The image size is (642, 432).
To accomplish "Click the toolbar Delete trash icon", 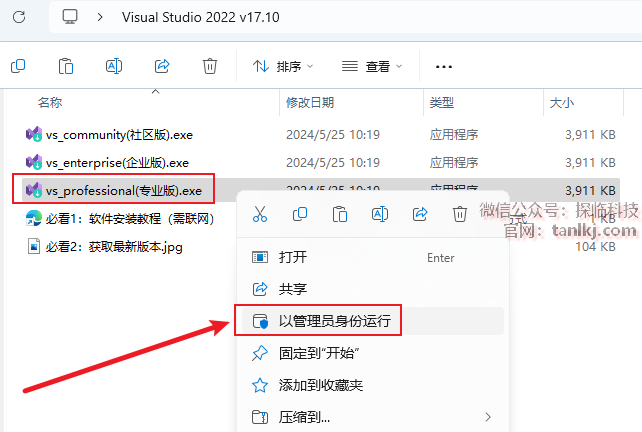I will point(210,66).
